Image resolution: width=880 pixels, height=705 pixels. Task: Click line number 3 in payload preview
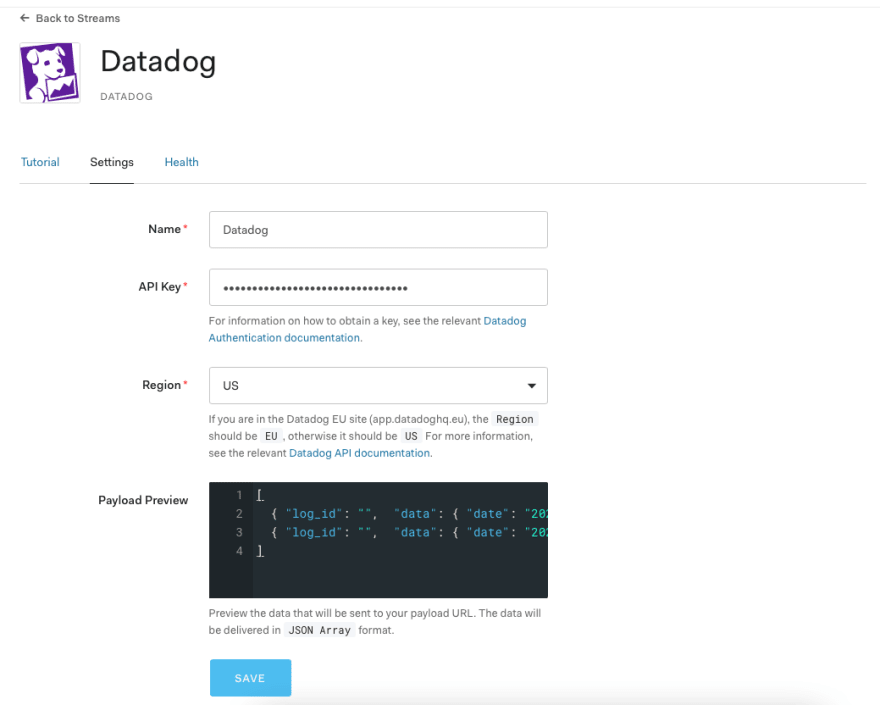239,532
